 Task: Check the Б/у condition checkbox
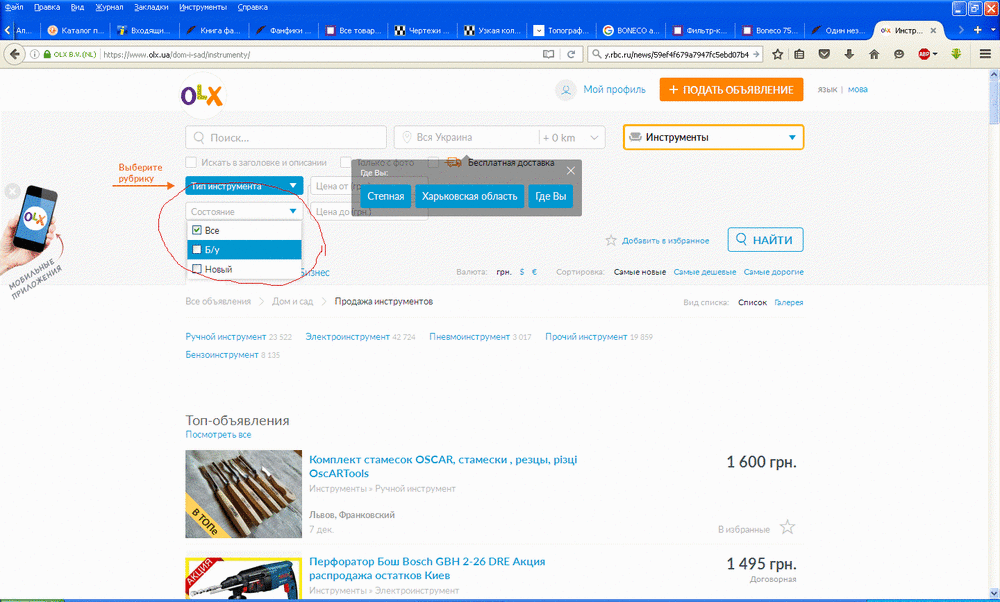(x=197, y=248)
